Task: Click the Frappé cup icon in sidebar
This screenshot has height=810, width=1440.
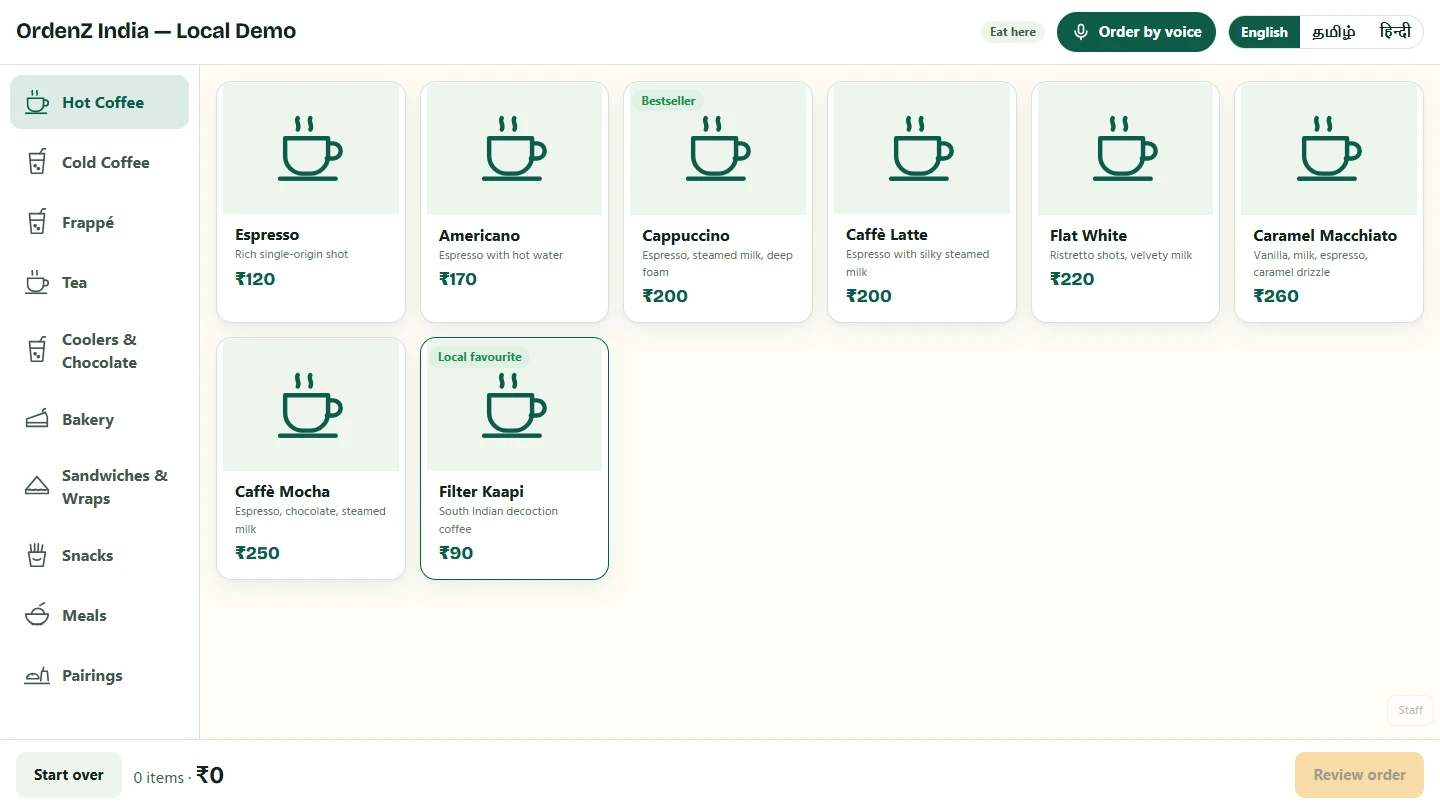Action: (x=37, y=222)
